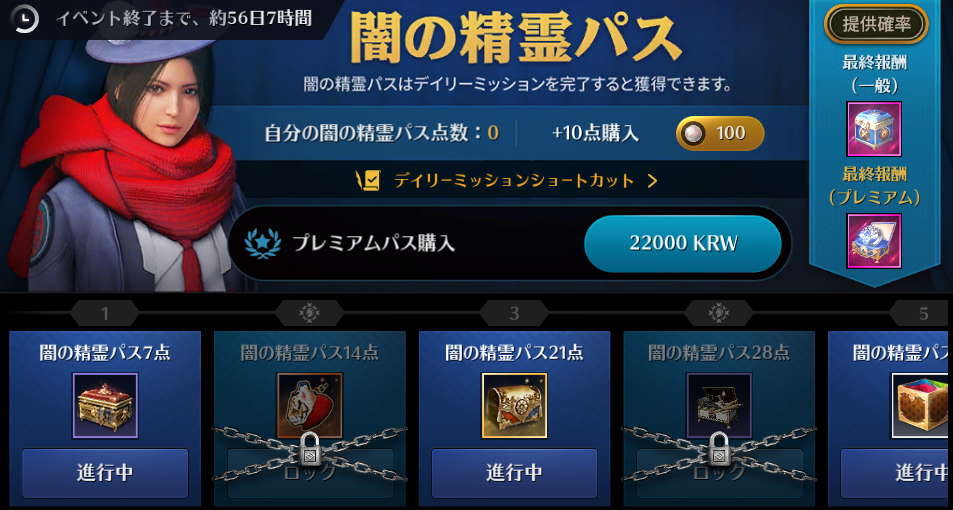
Task: Click 進行中 button under 闇の精霊パス21点
Action: click(514, 473)
